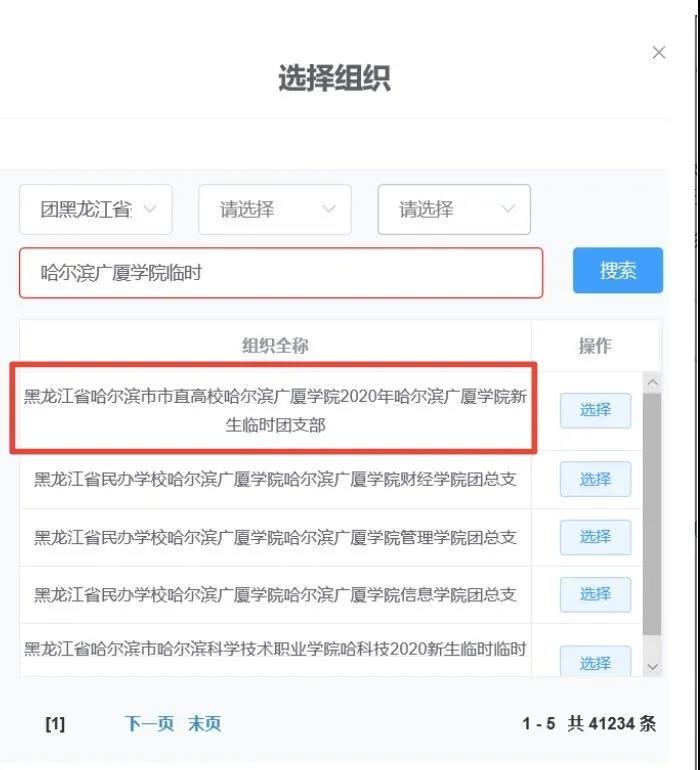Choose 财经学院团总支 with its 选择 button
Image resolution: width=700 pixels, height=770 pixels.
pyautogui.click(x=595, y=479)
